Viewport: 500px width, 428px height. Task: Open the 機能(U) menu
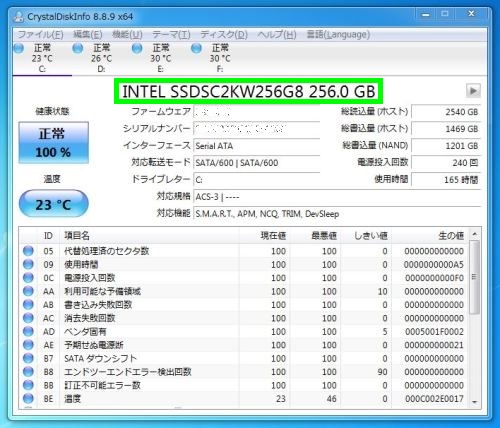pyautogui.click(x=127, y=35)
